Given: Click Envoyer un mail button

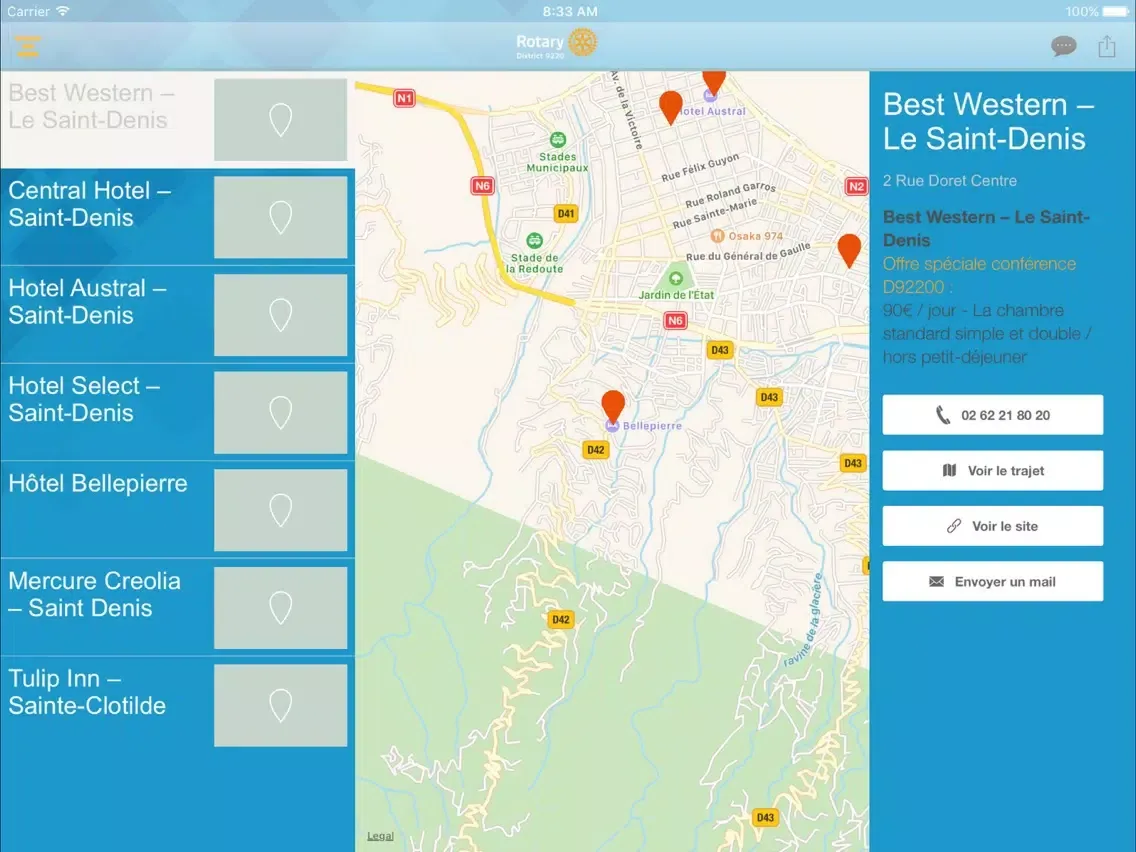Looking at the screenshot, I should pyautogui.click(x=993, y=582).
